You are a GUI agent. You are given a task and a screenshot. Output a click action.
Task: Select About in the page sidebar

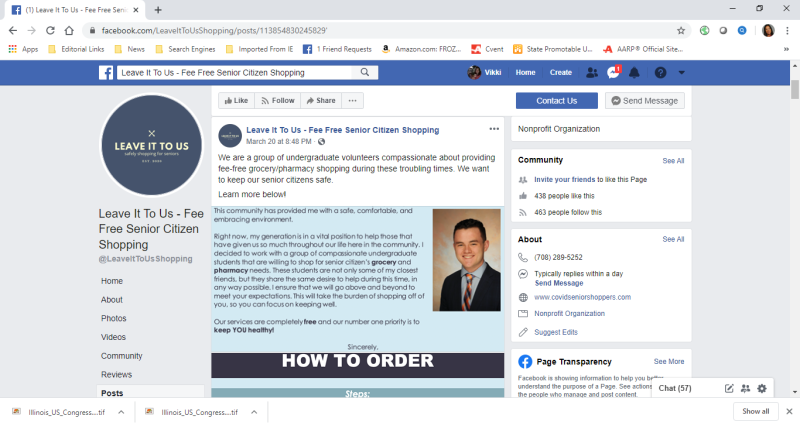[112, 300]
